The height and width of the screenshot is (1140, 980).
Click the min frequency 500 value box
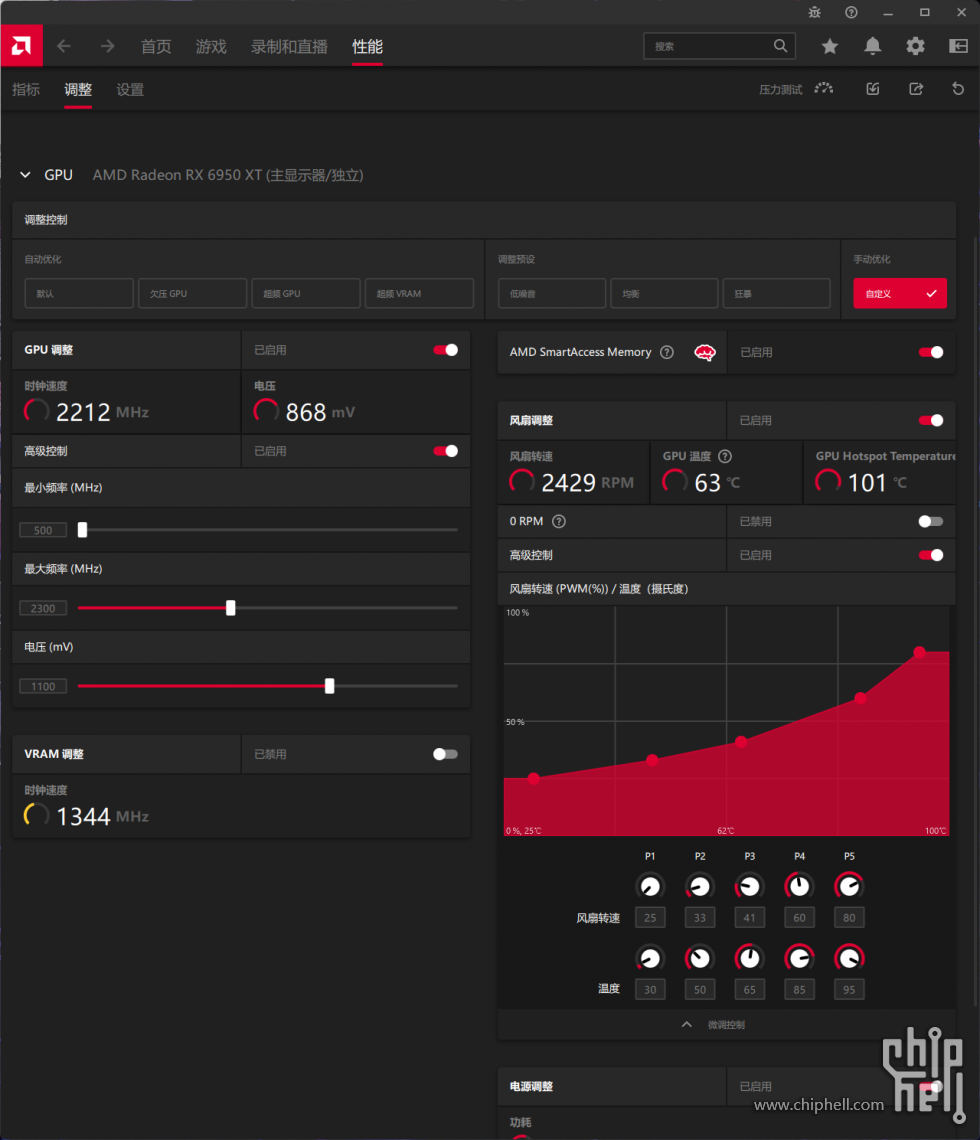(43, 530)
